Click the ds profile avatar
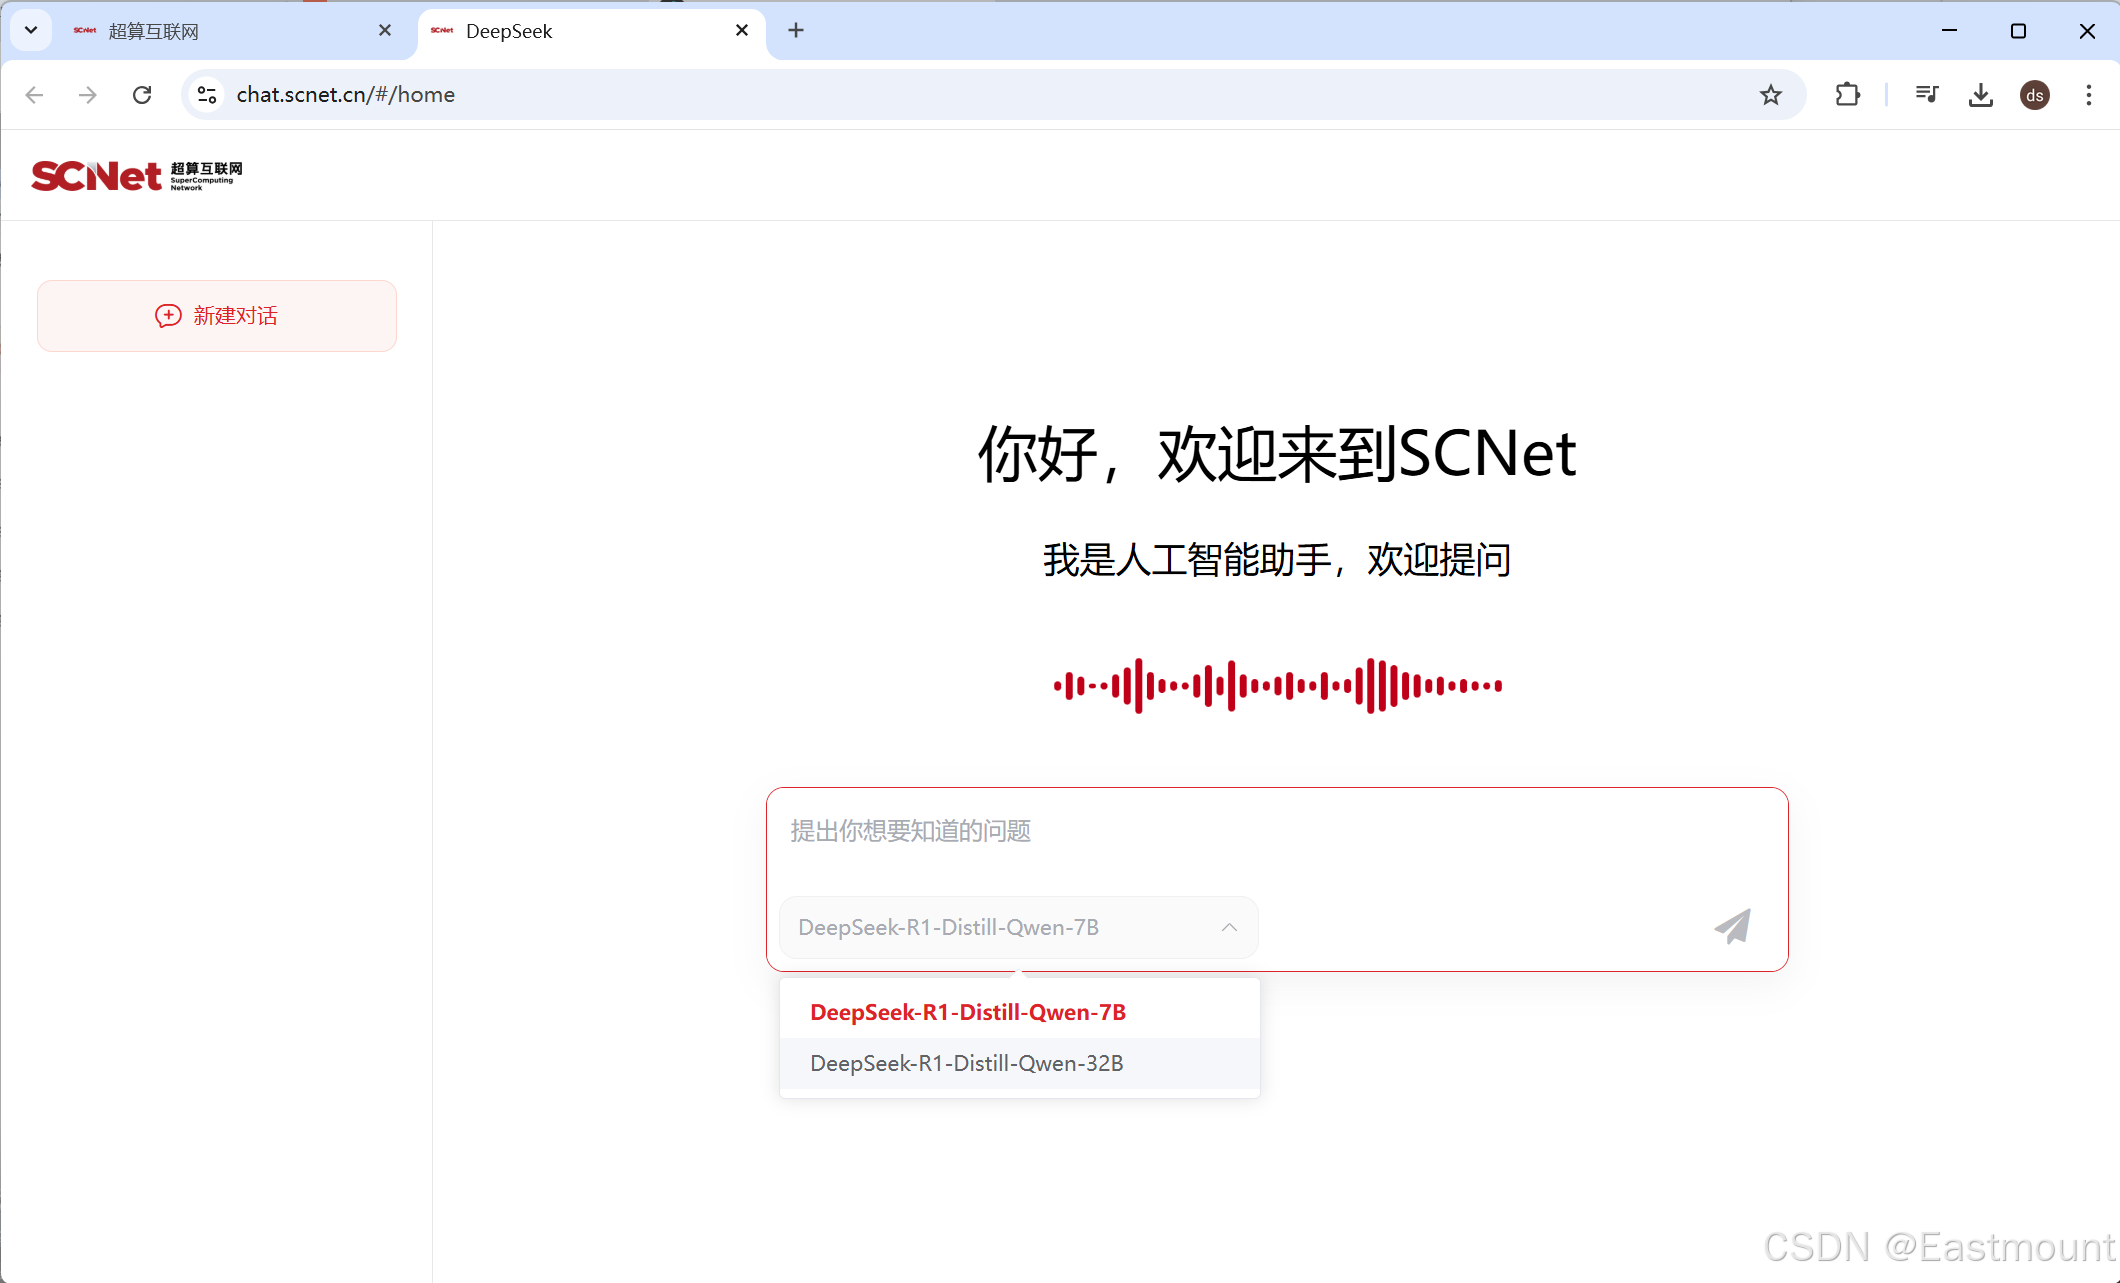The width and height of the screenshot is (2120, 1283). pos(2035,95)
